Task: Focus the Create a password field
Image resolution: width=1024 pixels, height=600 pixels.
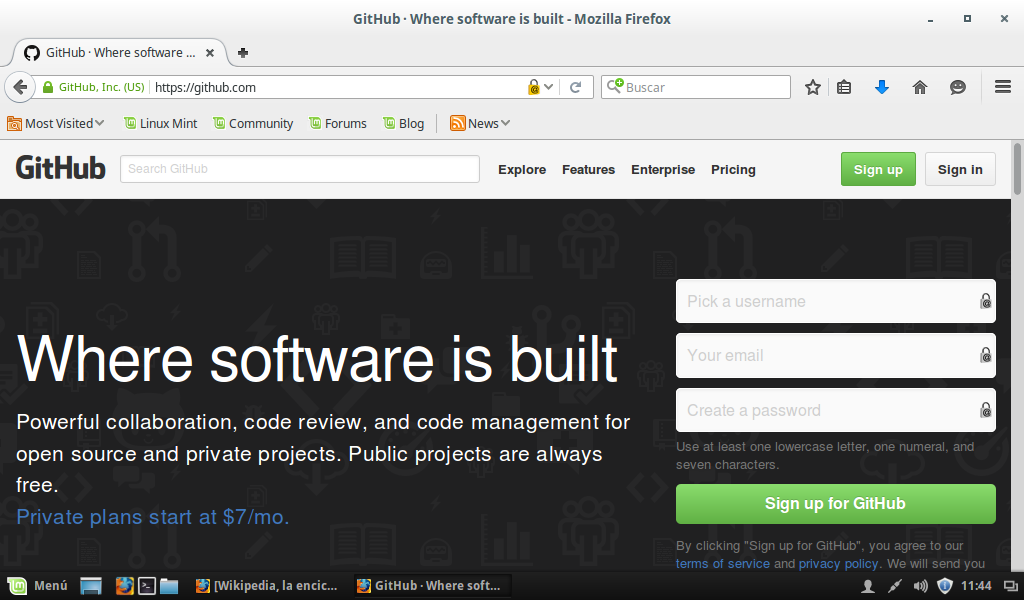Action: 835,410
